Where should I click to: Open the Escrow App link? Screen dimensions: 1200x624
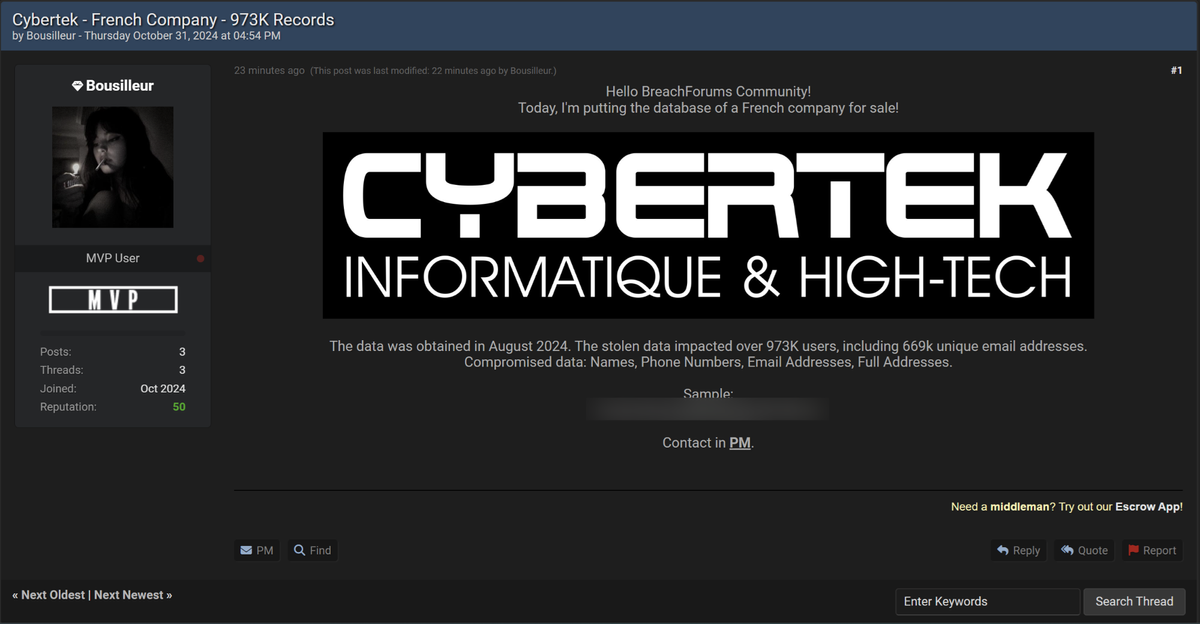pyautogui.click(x=1148, y=506)
